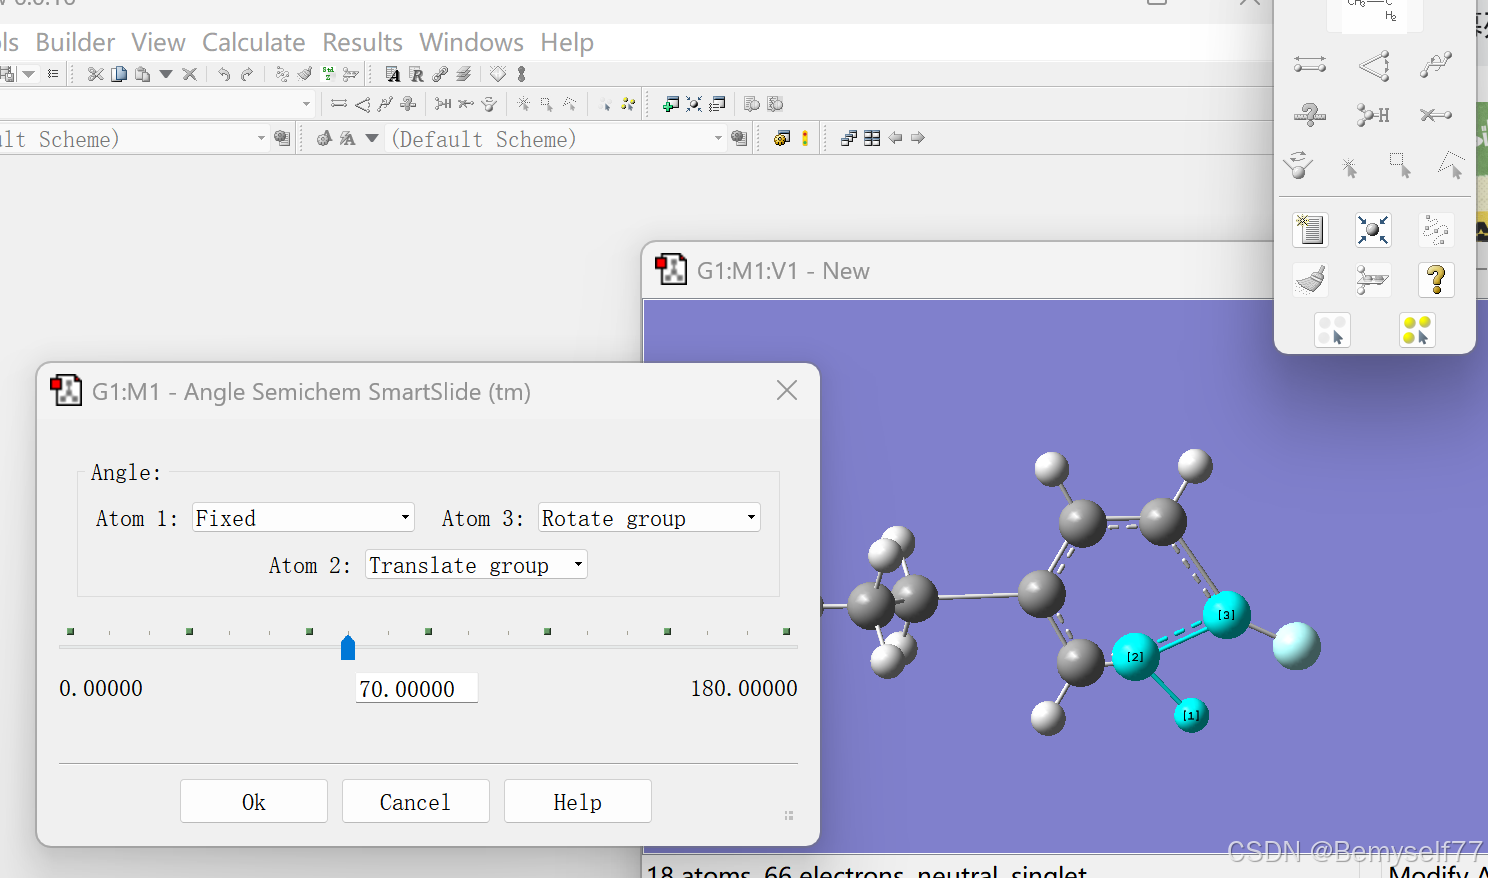Click the Undo arrow in main toolbar
This screenshot has height=878, width=1488.
pos(224,74)
